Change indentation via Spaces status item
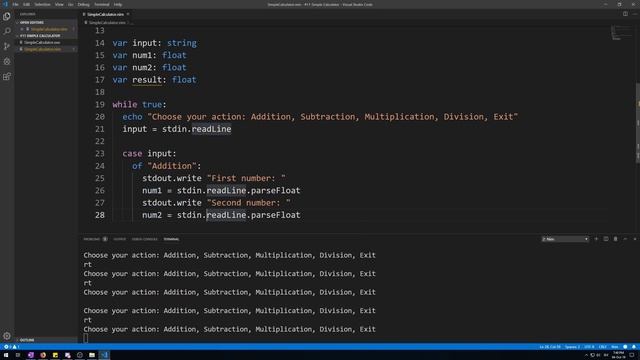The image size is (640, 360). tap(572, 347)
